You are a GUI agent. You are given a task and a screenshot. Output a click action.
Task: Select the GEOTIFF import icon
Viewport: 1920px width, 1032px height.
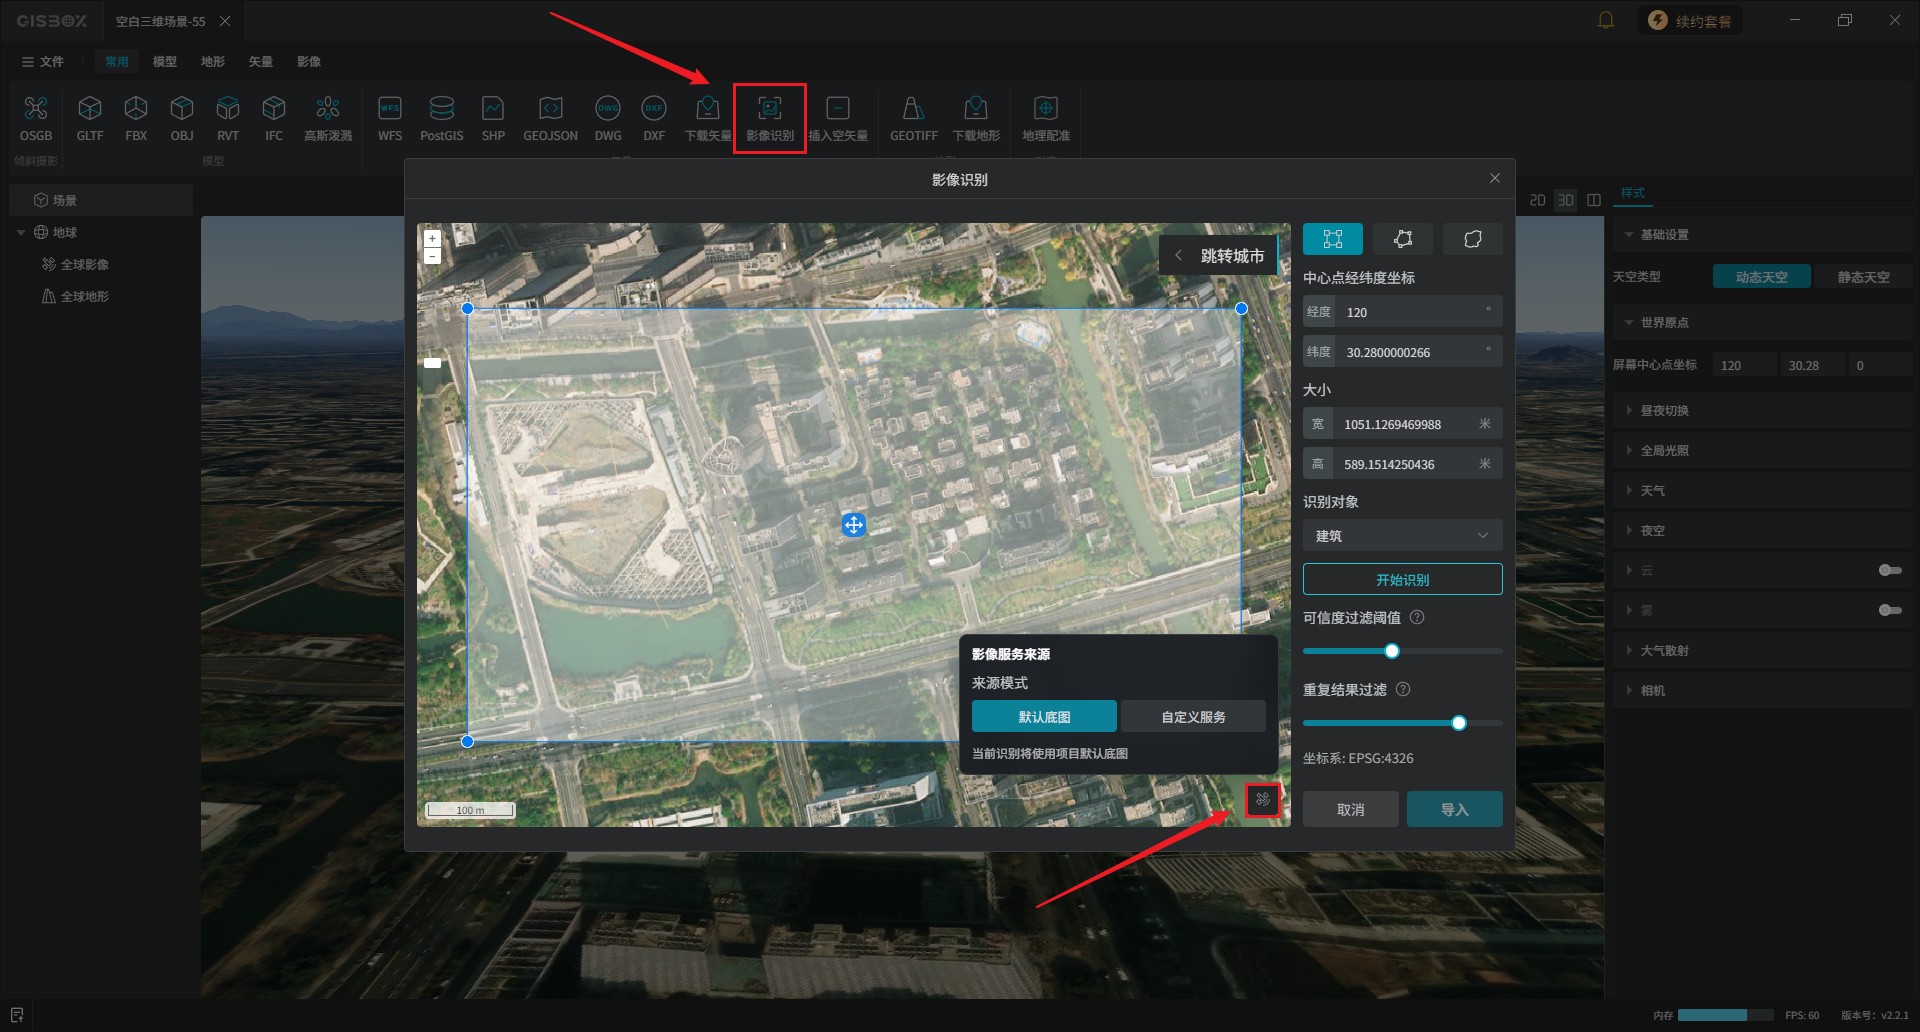pos(914,118)
